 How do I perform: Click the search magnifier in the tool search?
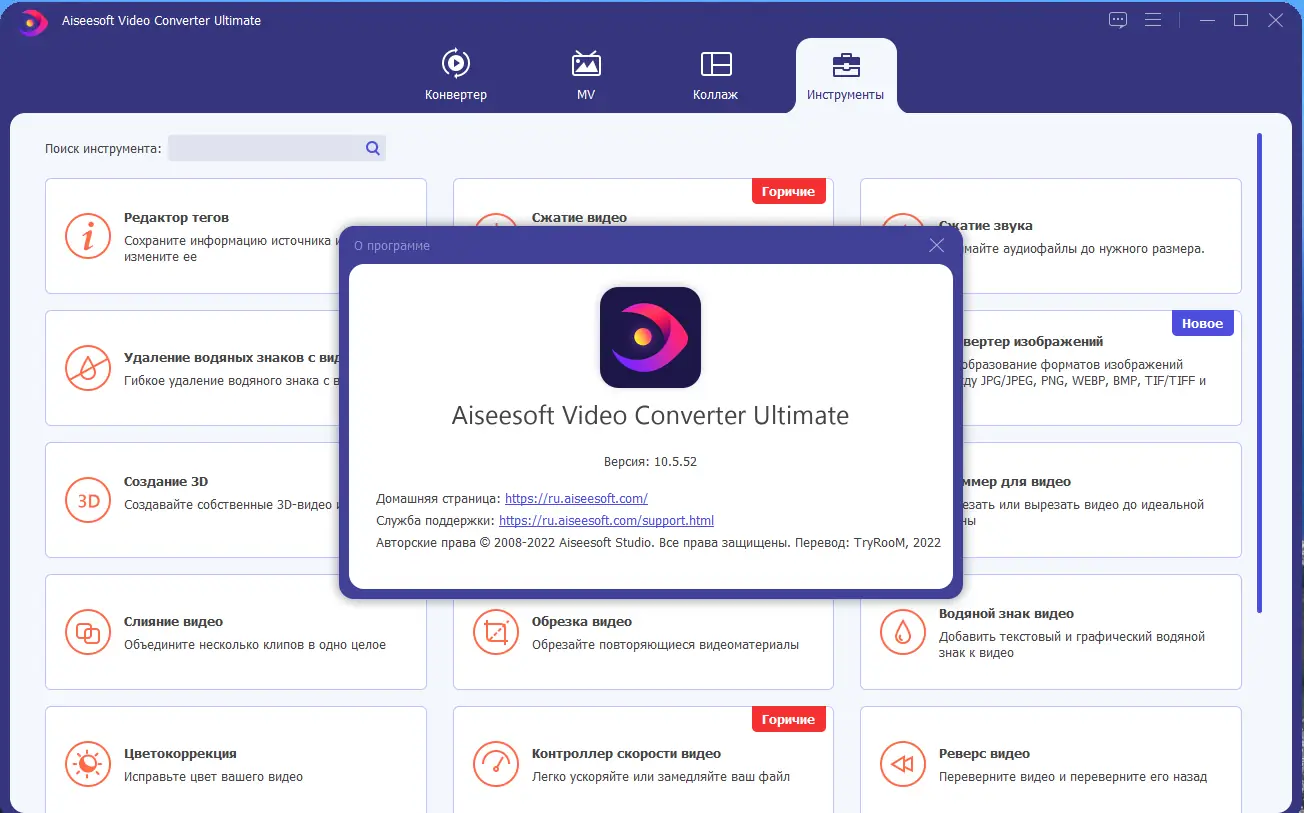(372, 147)
